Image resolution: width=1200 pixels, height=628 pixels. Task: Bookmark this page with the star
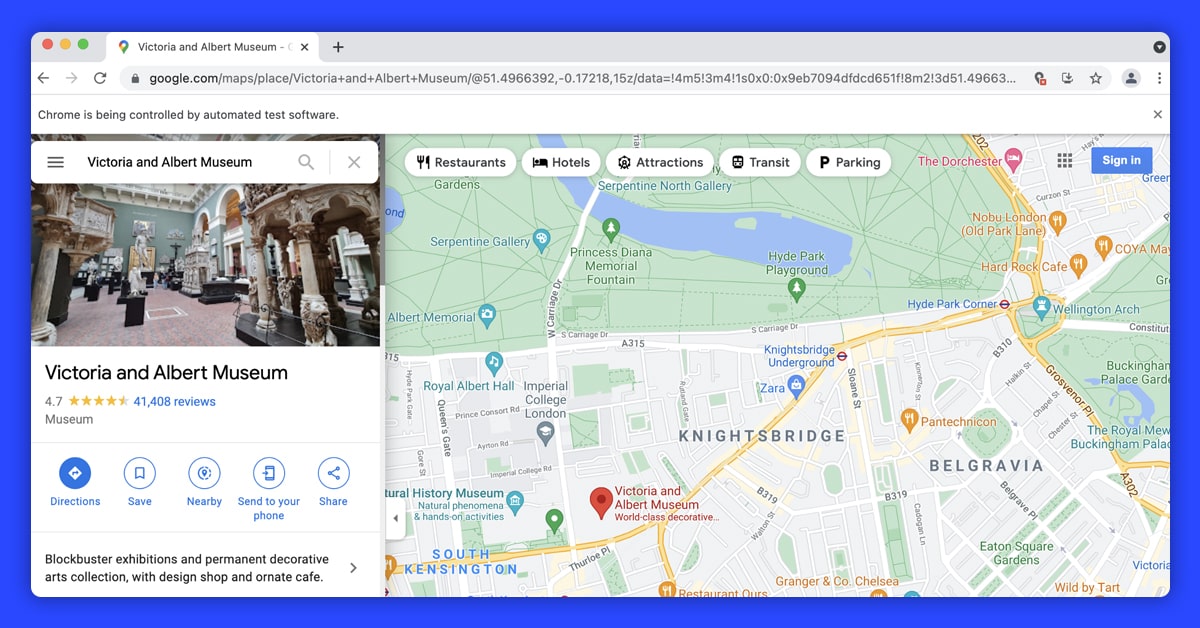click(x=1096, y=78)
